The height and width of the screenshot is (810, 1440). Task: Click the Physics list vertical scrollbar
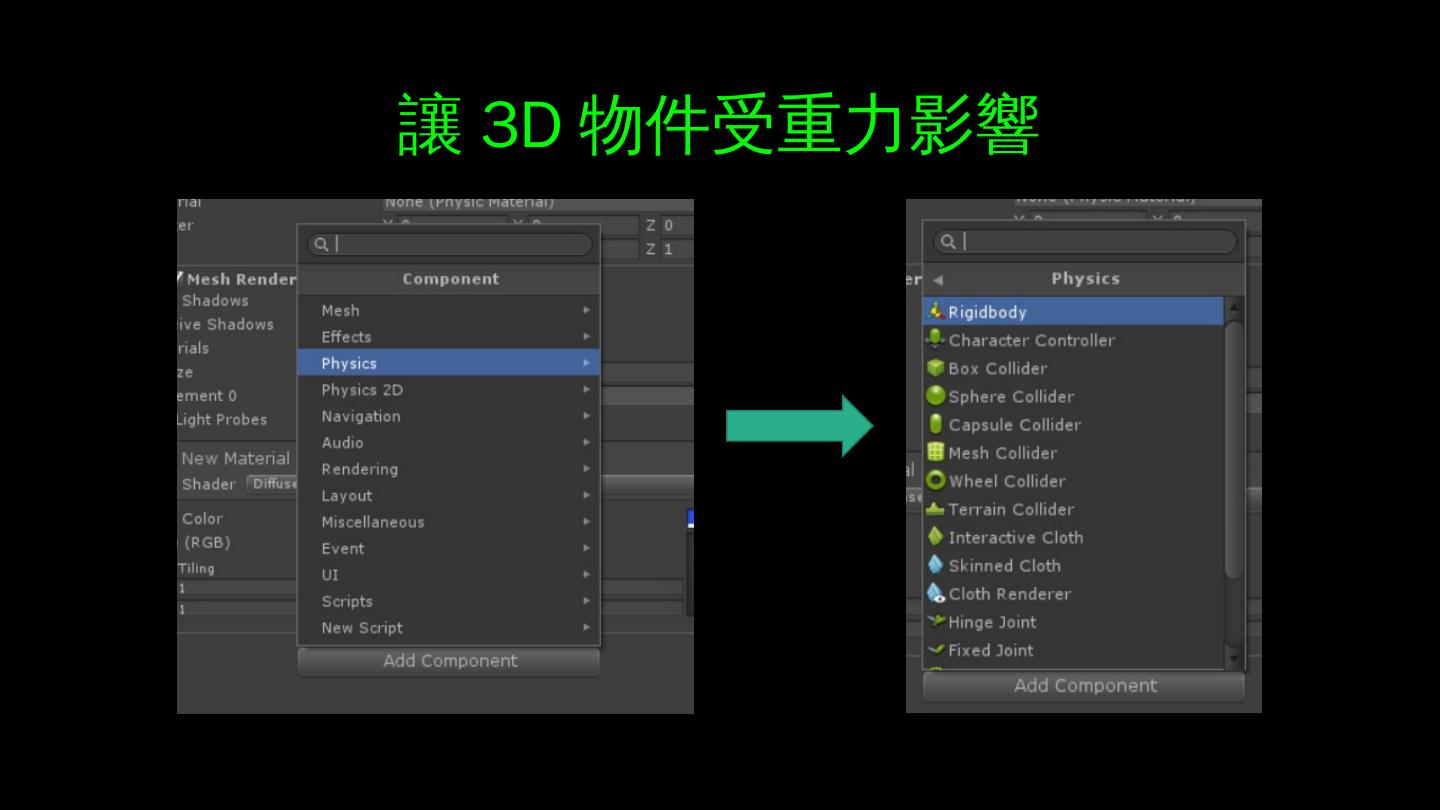pos(1233,450)
